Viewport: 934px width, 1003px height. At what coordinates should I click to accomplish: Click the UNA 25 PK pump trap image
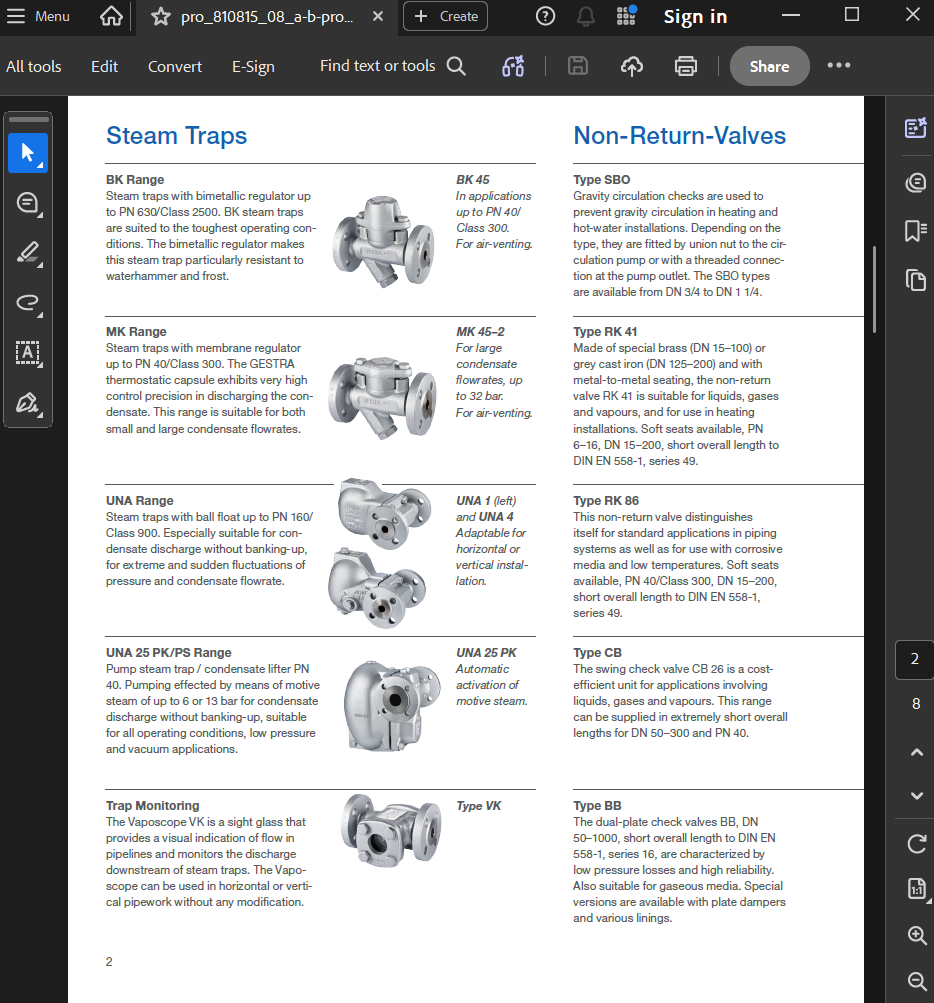[x=392, y=706]
